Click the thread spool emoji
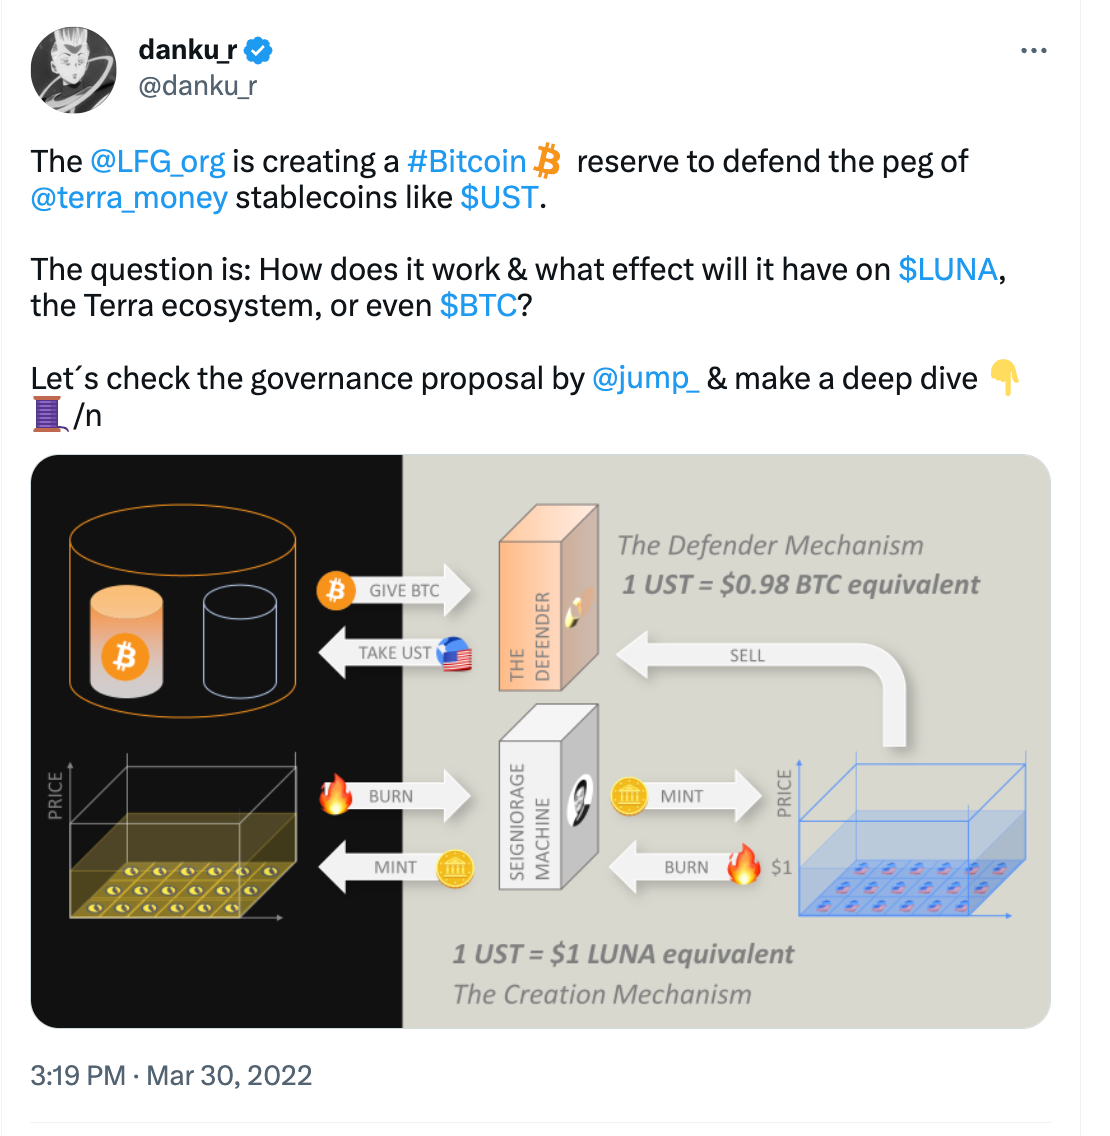The width and height of the screenshot is (1110, 1136). tap(48, 414)
